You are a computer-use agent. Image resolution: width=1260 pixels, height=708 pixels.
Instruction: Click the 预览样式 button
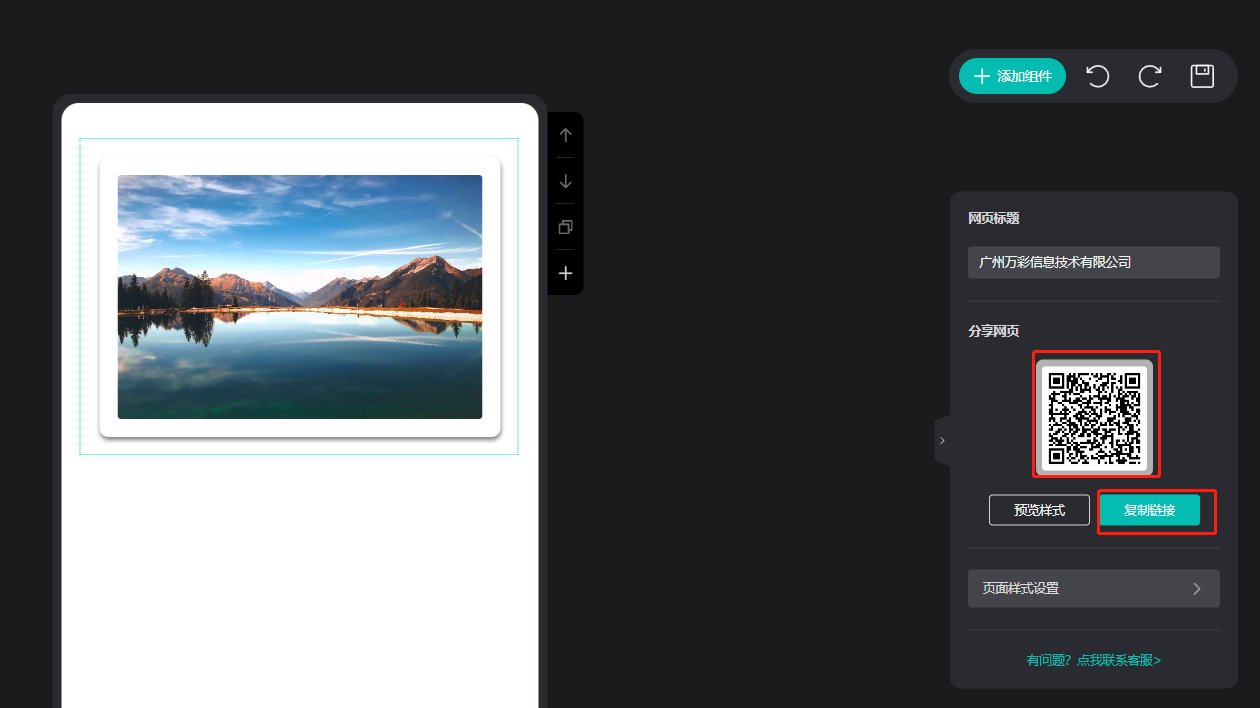[1039, 510]
